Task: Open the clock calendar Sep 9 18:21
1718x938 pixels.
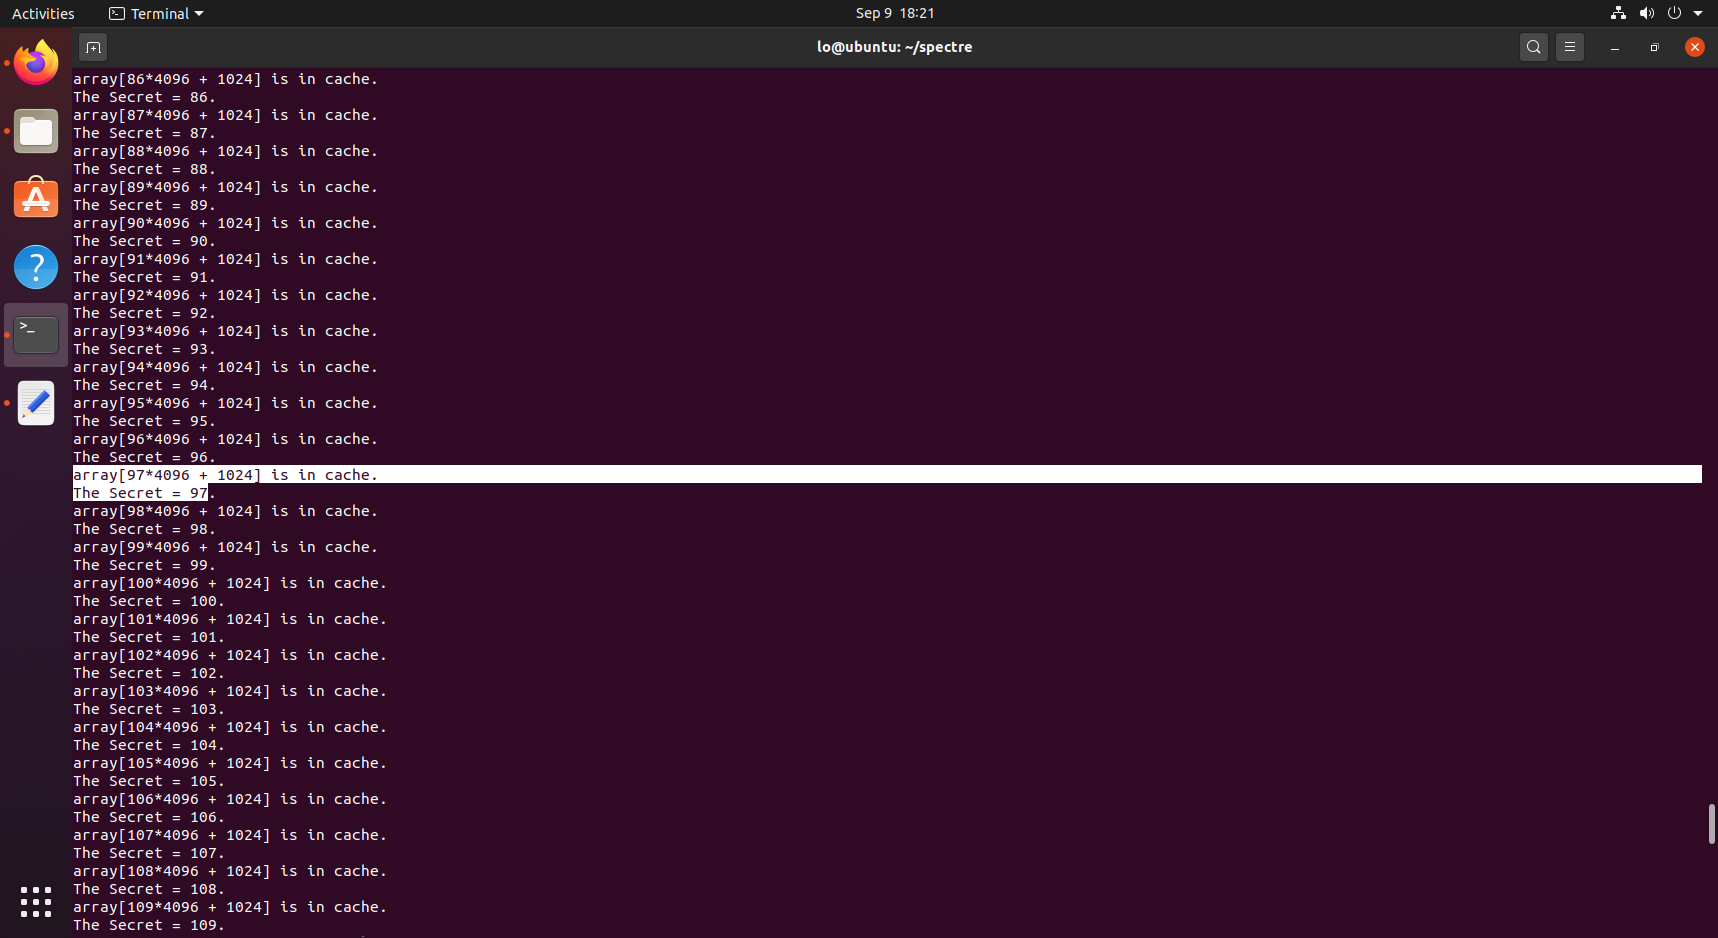Action: click(895, 13)
